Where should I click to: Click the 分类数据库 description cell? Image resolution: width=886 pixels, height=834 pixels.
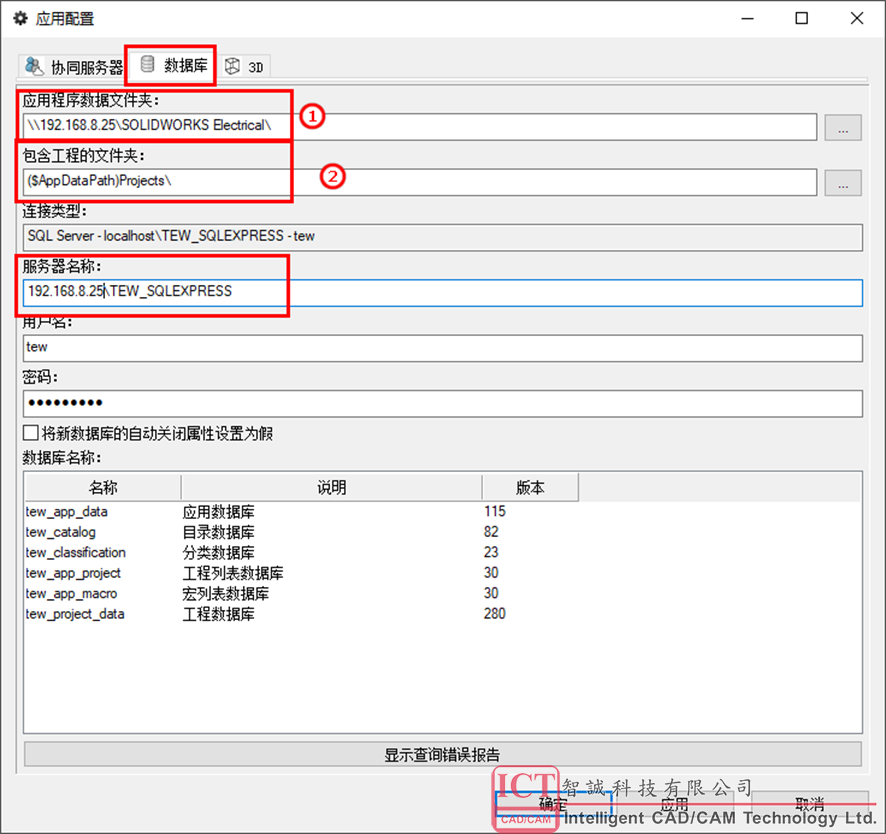point(218,553)
